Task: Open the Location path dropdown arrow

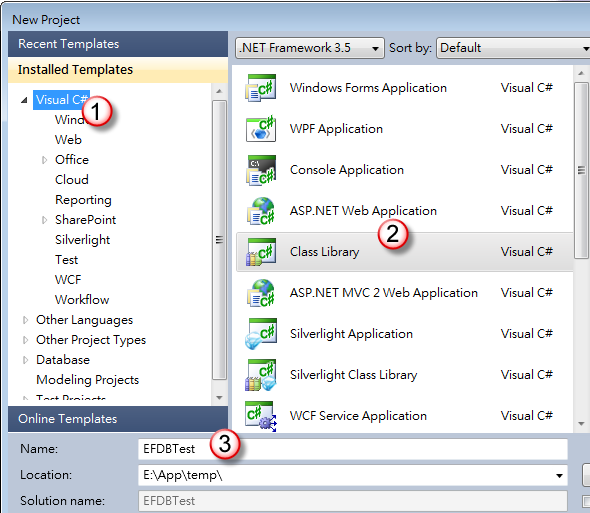Action: click(x=559, y=476)
